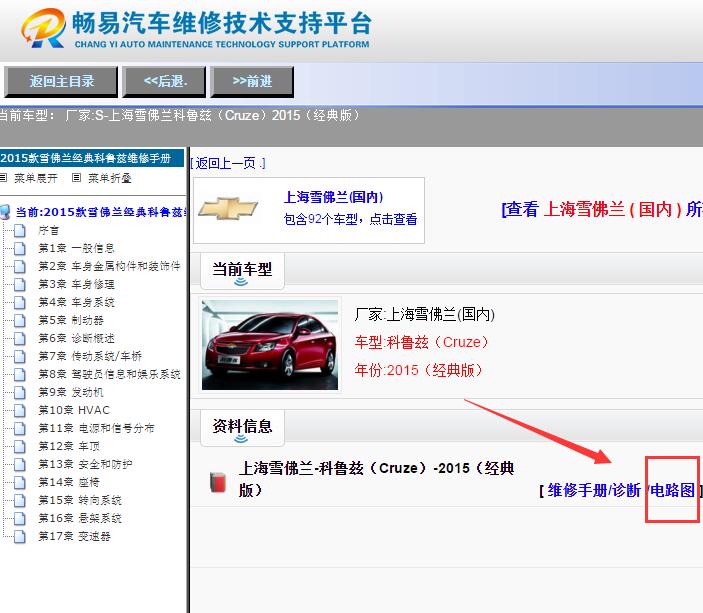Screen dimensions: 703x613
Task: Open 第14章 座椅
Action: tap(69, 482)
